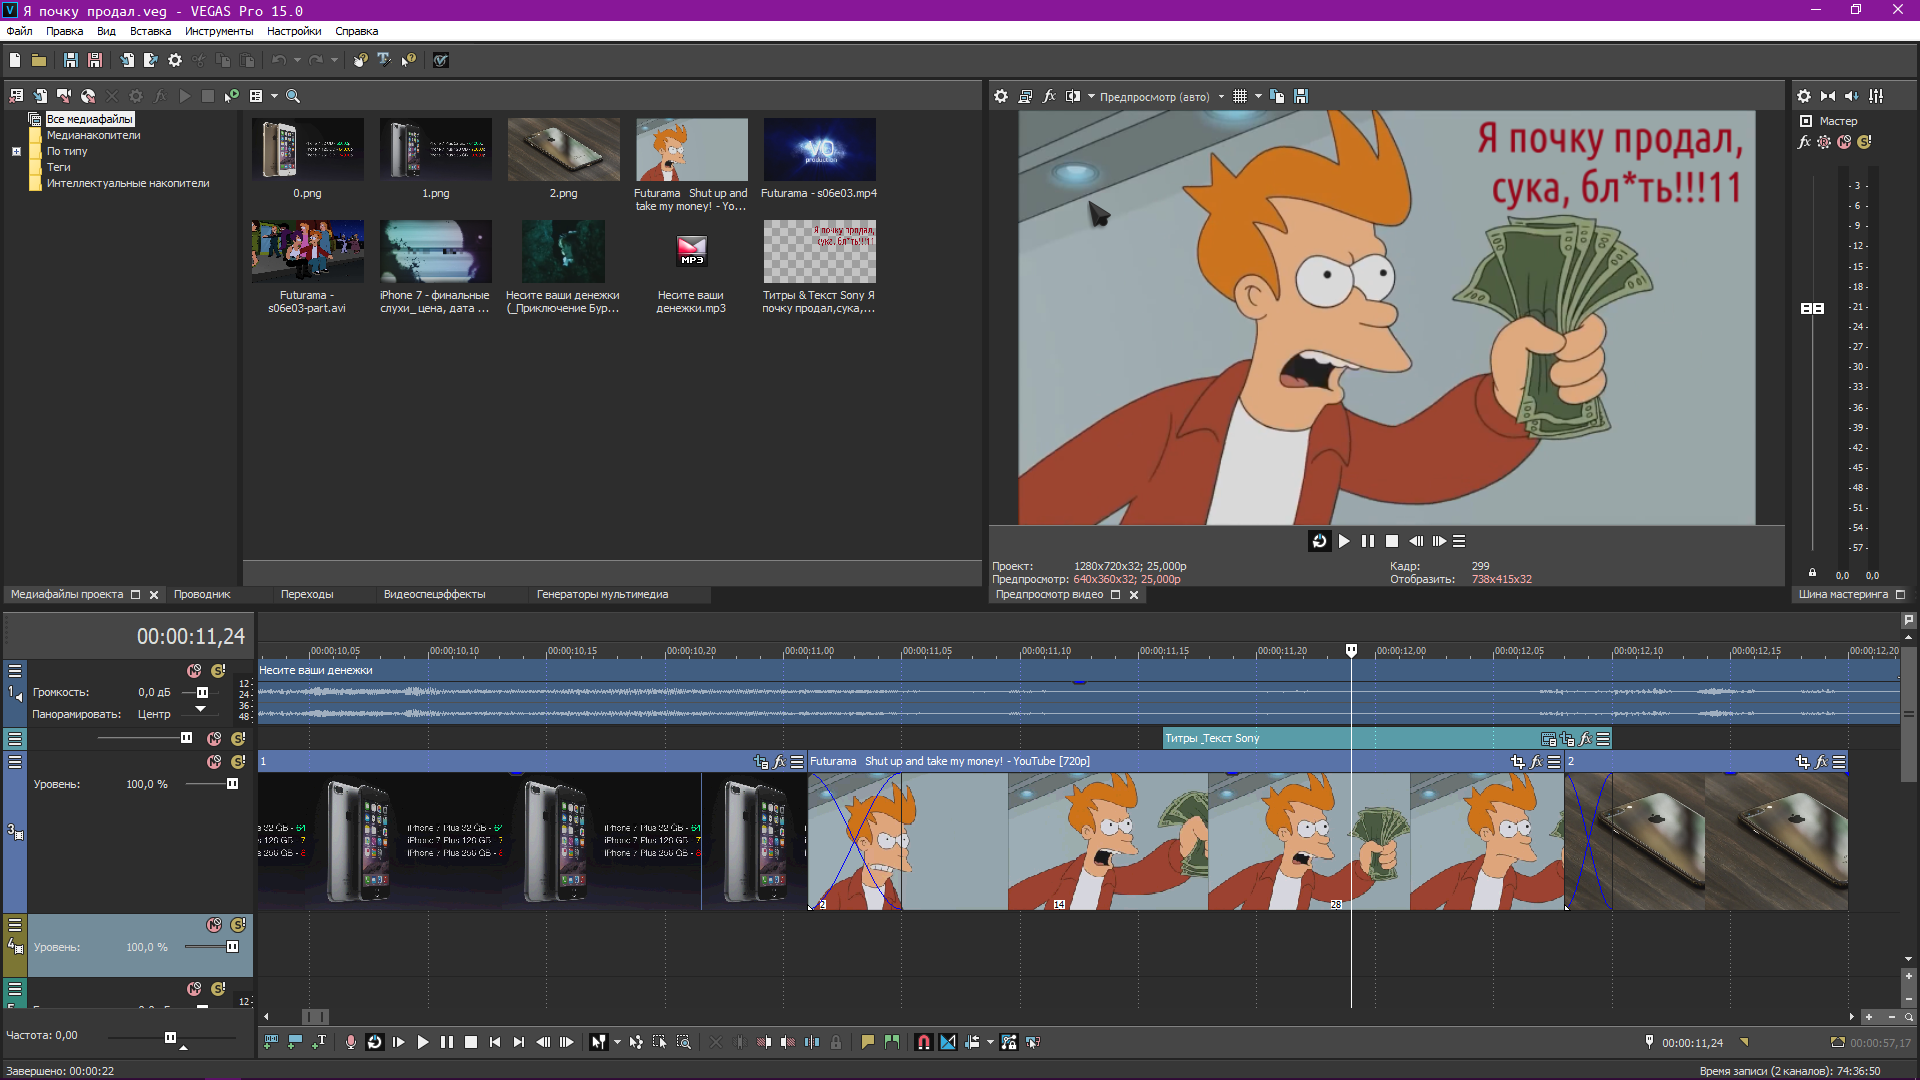Mute audio track 1
This screenshot has width=1920, height=1080.
tap(194, 671)
